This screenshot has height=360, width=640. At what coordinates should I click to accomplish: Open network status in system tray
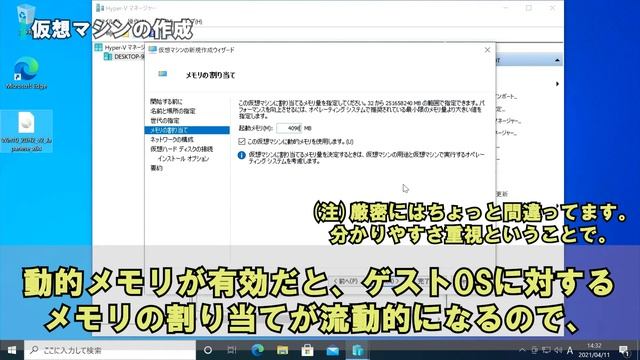[546, 350]
